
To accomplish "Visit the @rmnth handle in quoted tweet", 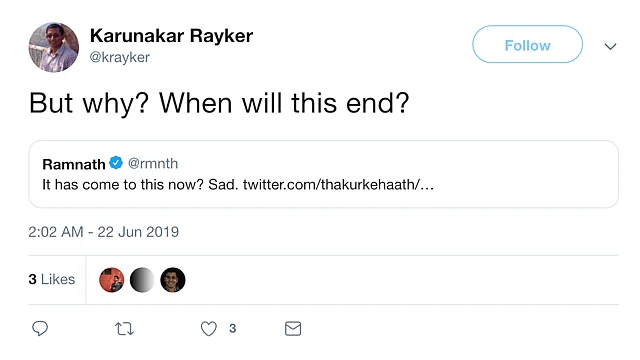I will pos(153,163).
